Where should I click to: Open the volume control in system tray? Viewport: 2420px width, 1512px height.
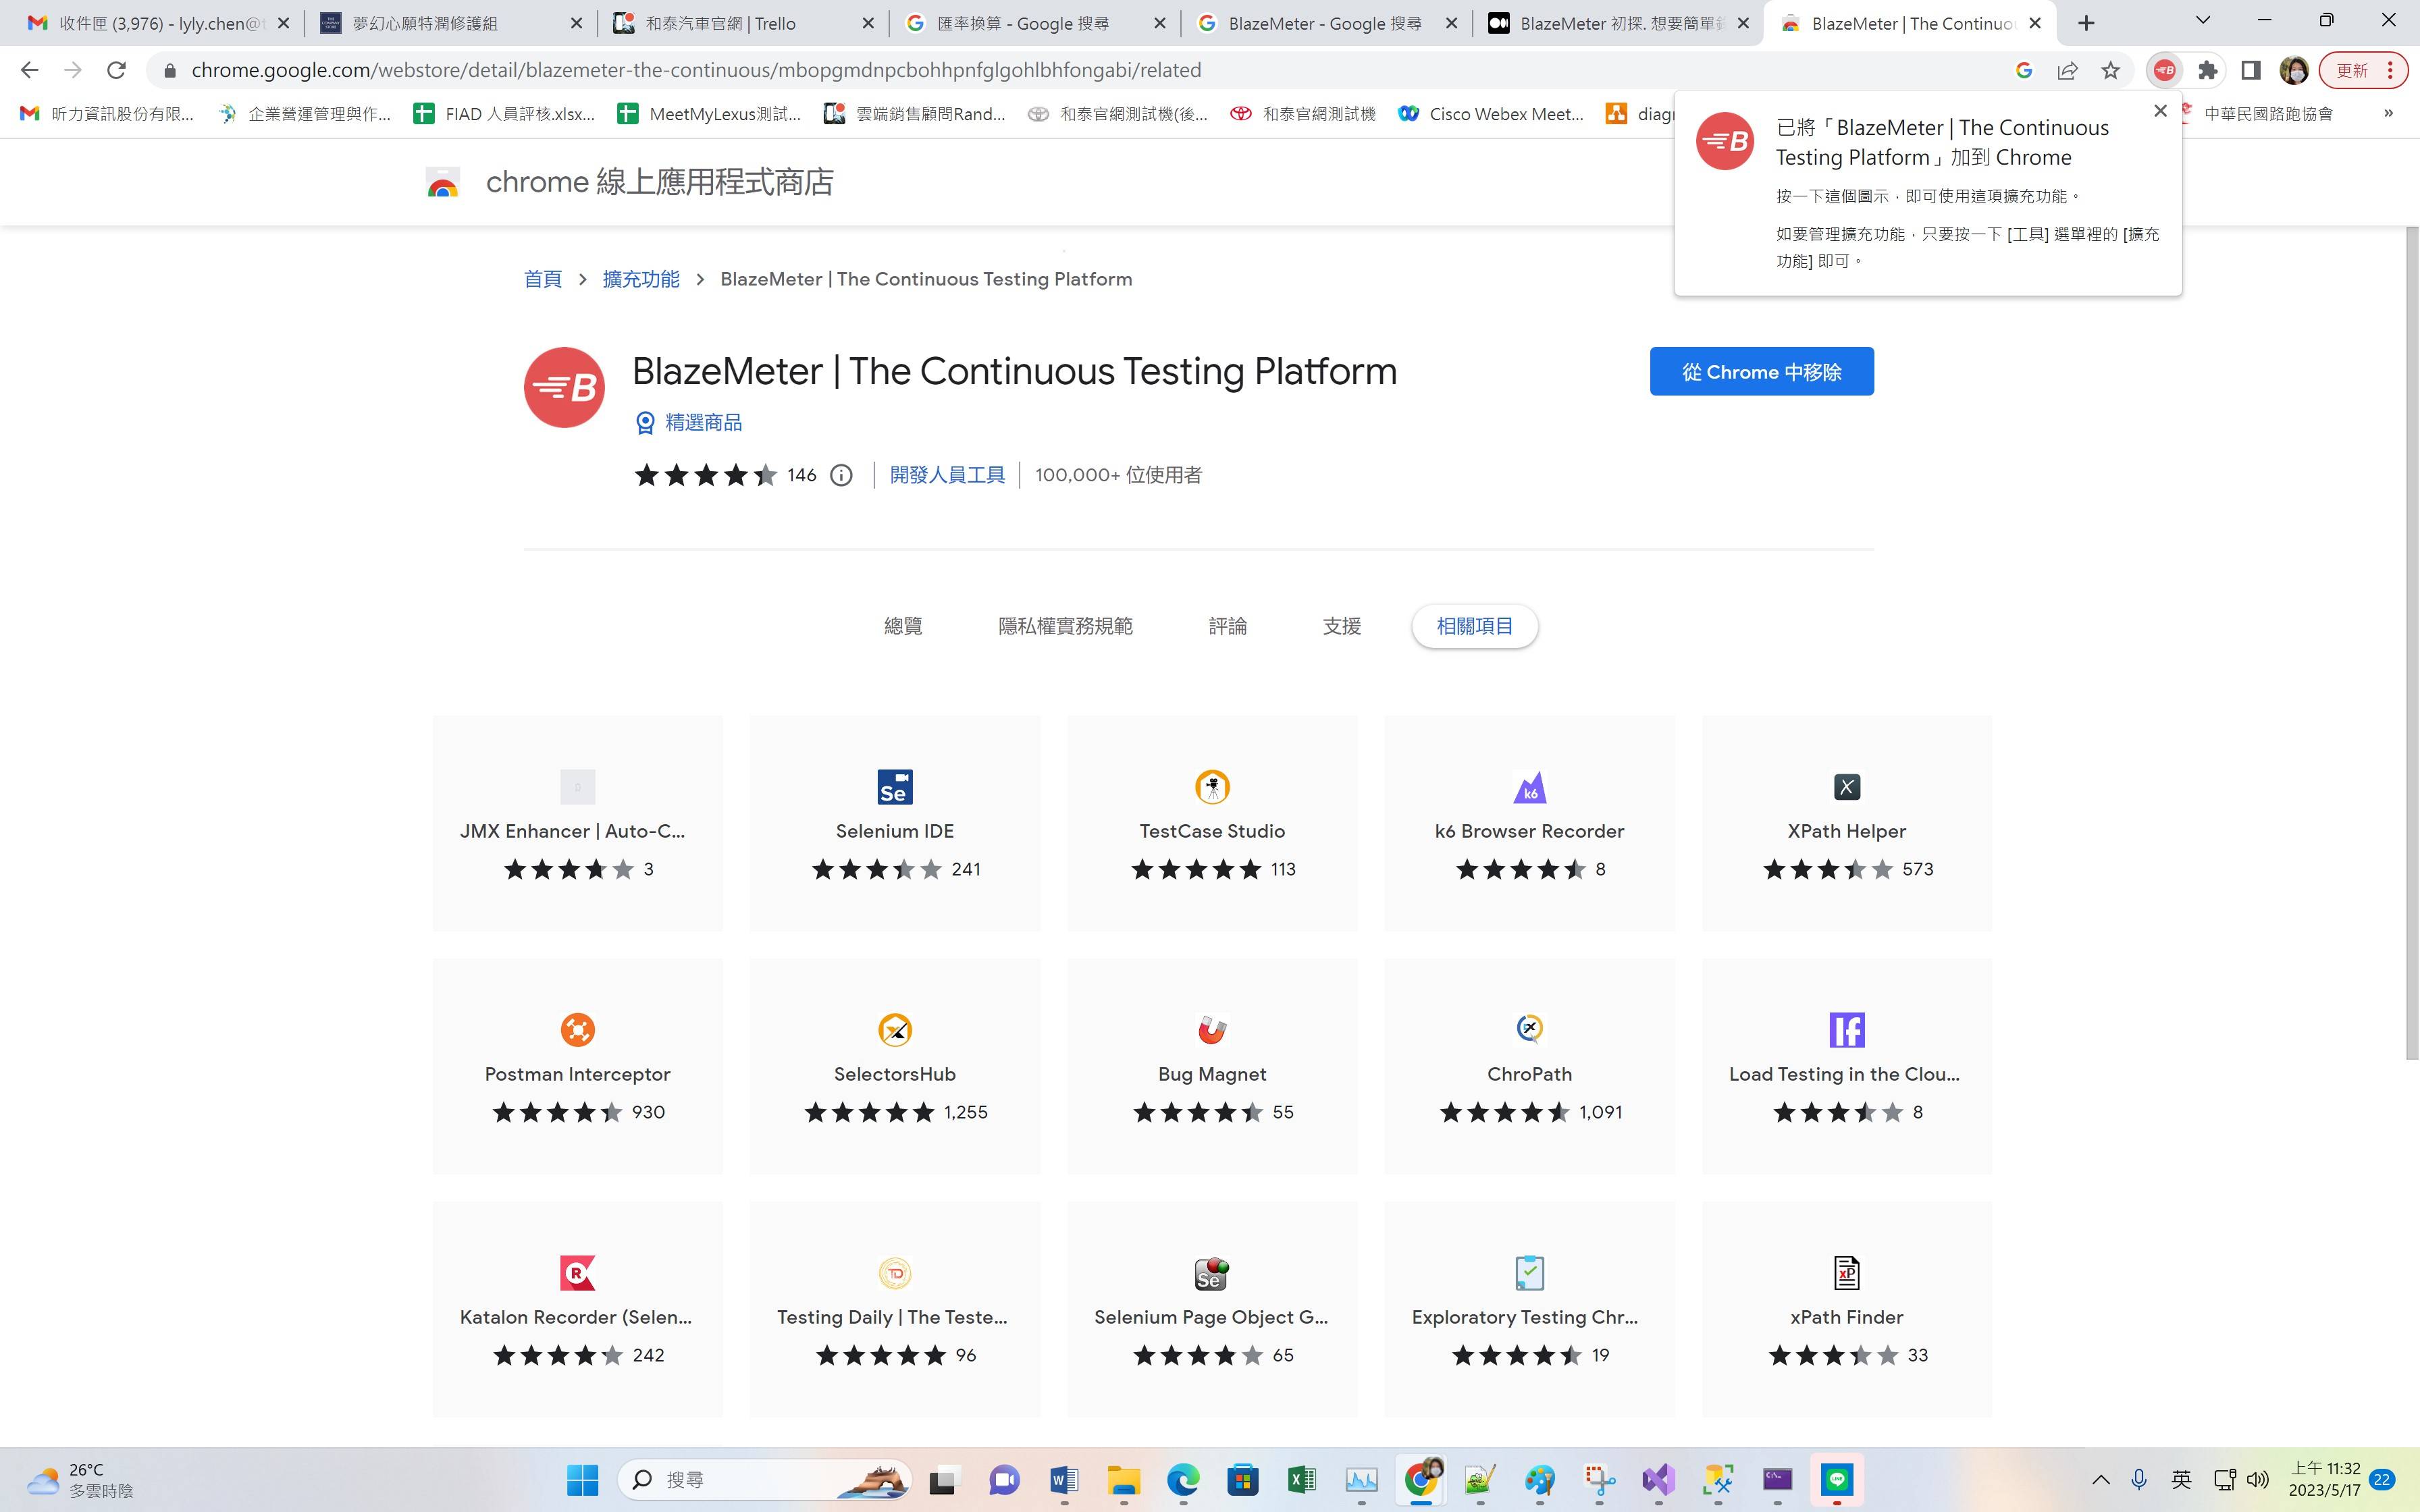tap(2258, 1480)
